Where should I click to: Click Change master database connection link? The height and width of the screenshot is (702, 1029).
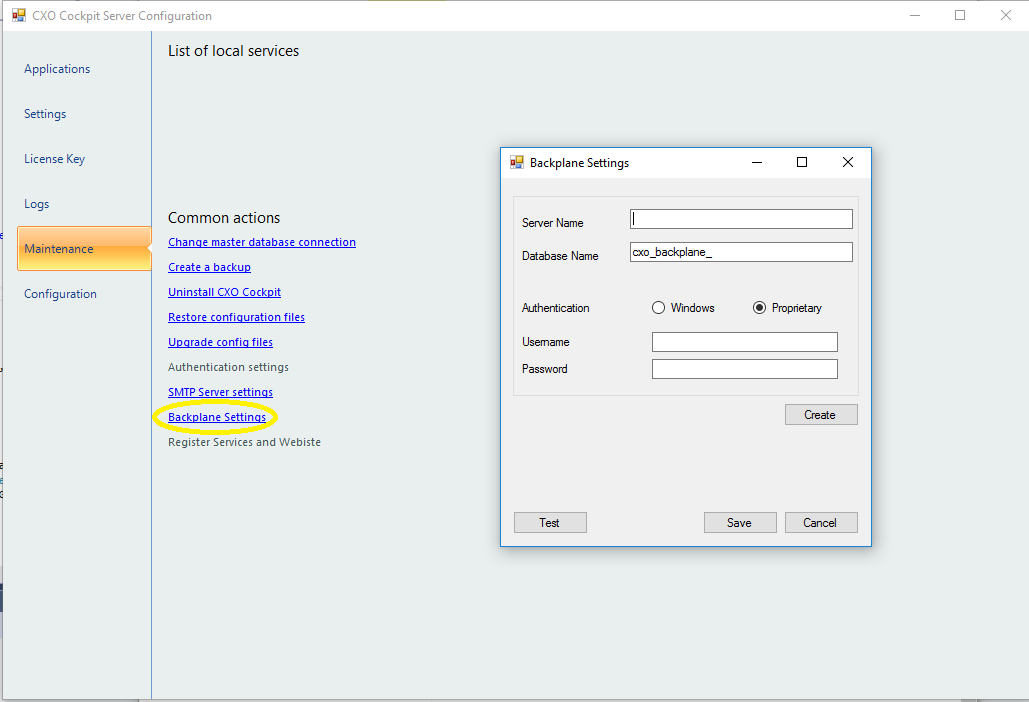tap(262, 242)
